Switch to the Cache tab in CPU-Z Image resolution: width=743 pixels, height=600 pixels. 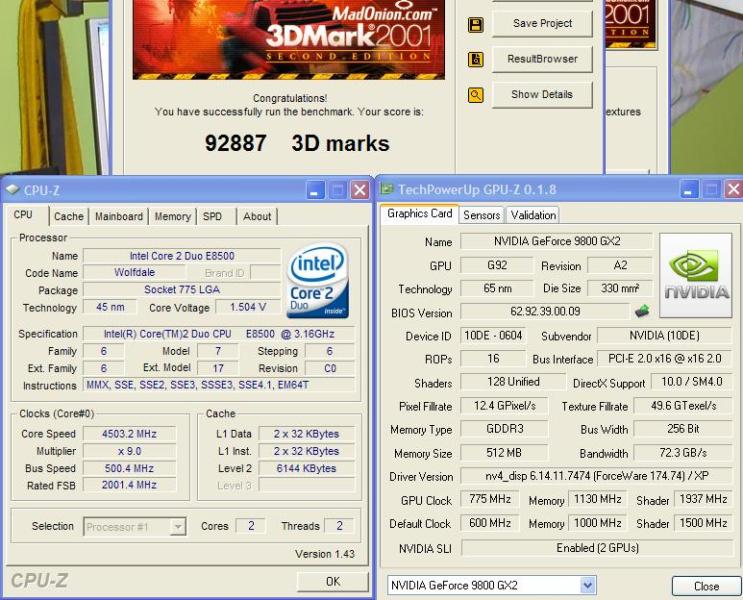(x=69, y=217)
